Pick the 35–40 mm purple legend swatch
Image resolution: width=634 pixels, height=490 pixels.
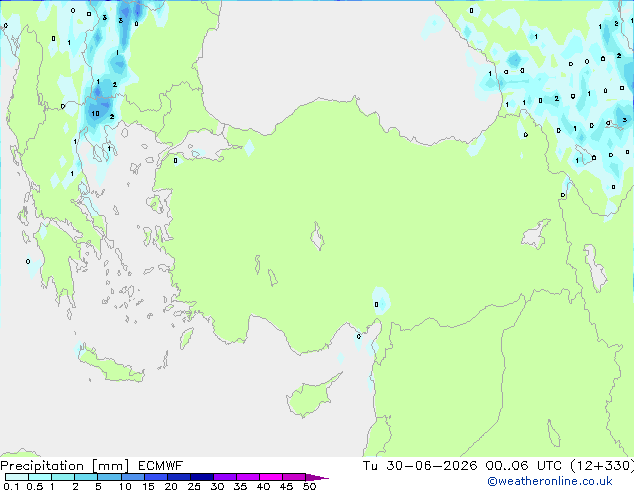point(247,477)
